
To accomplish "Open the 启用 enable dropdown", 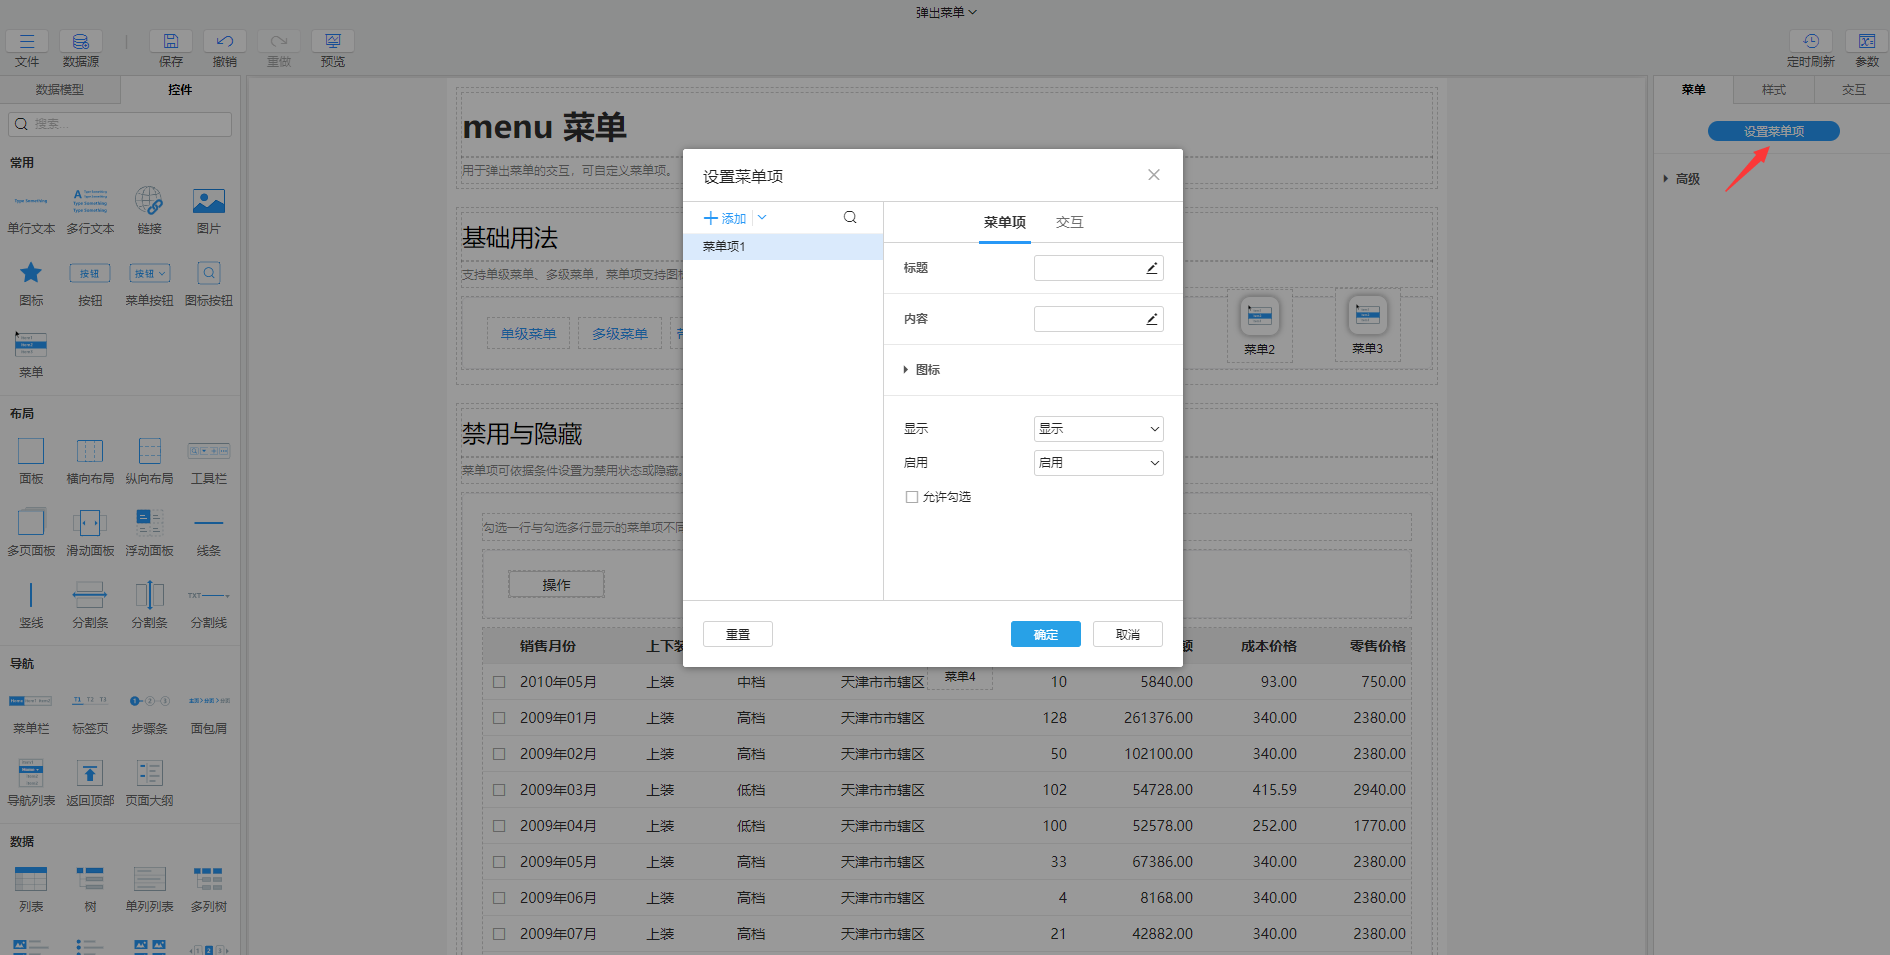I will (1098, 463).
